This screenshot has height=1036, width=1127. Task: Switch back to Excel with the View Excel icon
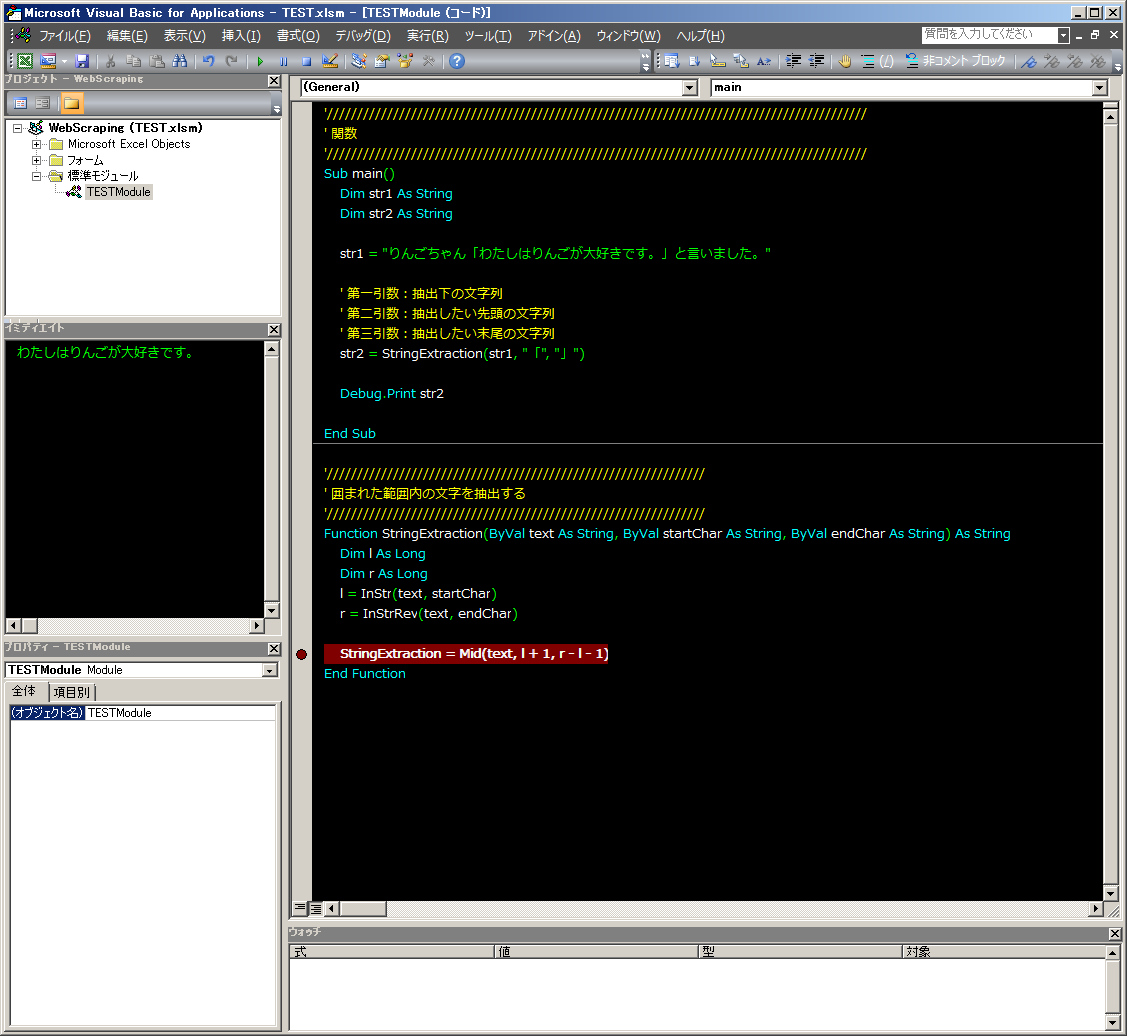(x=25, y=61)
